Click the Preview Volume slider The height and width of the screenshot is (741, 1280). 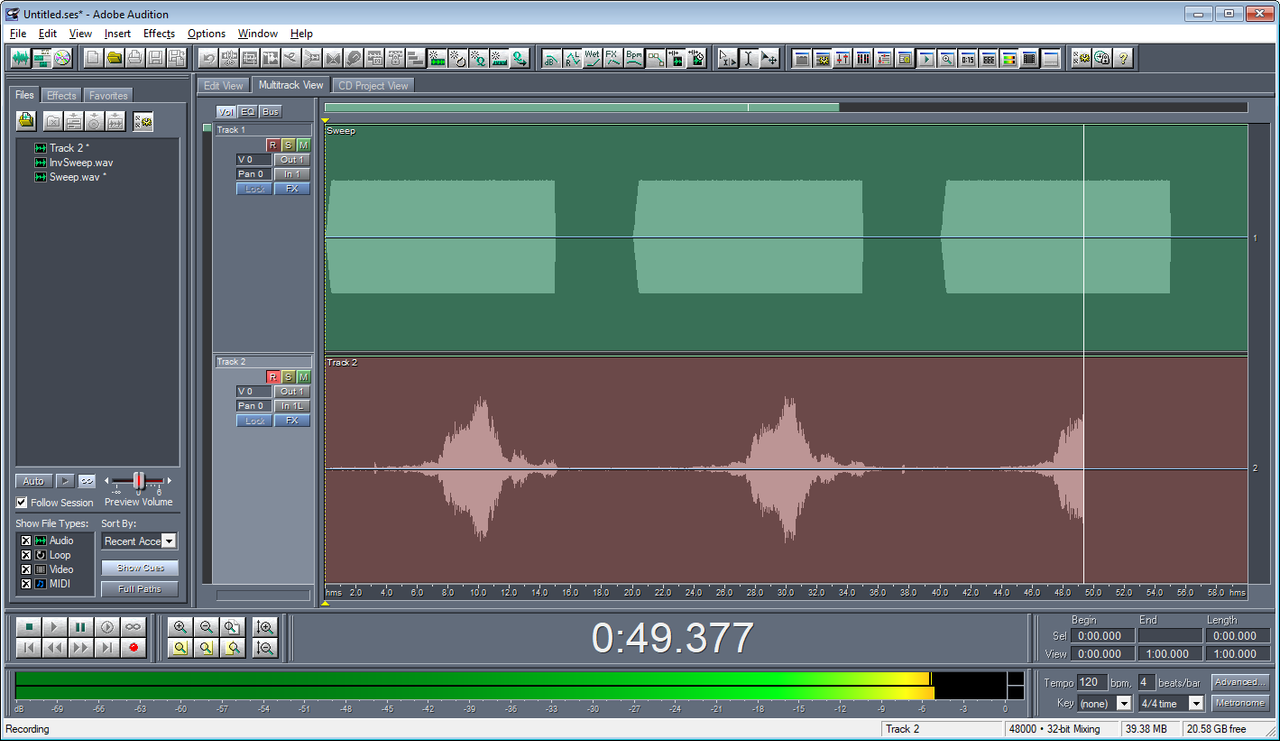coord(140,481)
